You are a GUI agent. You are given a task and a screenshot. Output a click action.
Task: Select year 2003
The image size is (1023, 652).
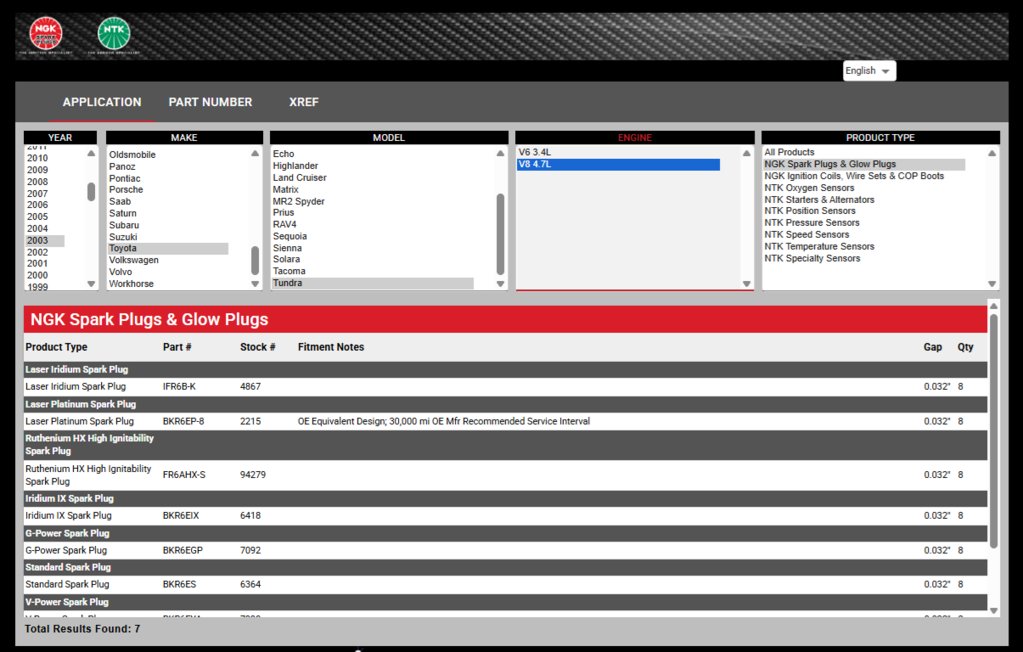(45, 240)
